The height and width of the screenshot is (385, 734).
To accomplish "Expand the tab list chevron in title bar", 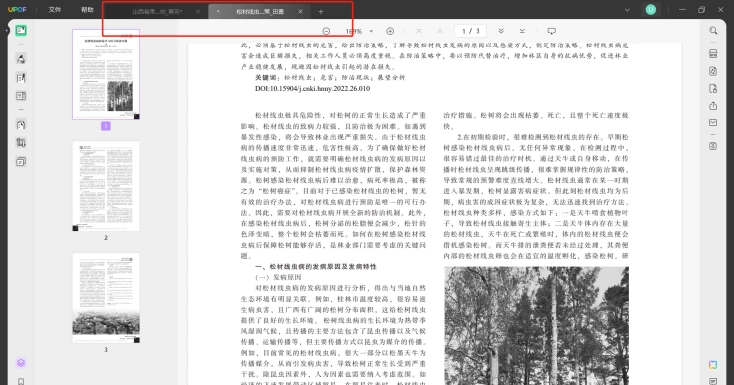I will 627,10.
